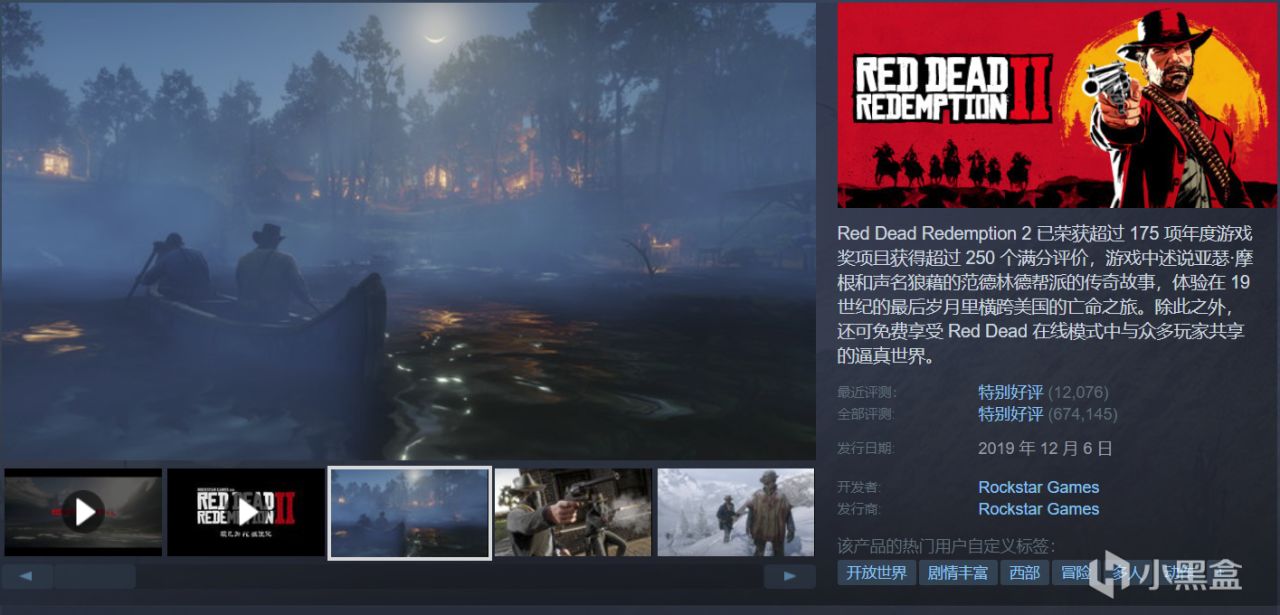Select the 西部 tag
The width and height of the screenshot is (1280, 615).
(1025, 573)
